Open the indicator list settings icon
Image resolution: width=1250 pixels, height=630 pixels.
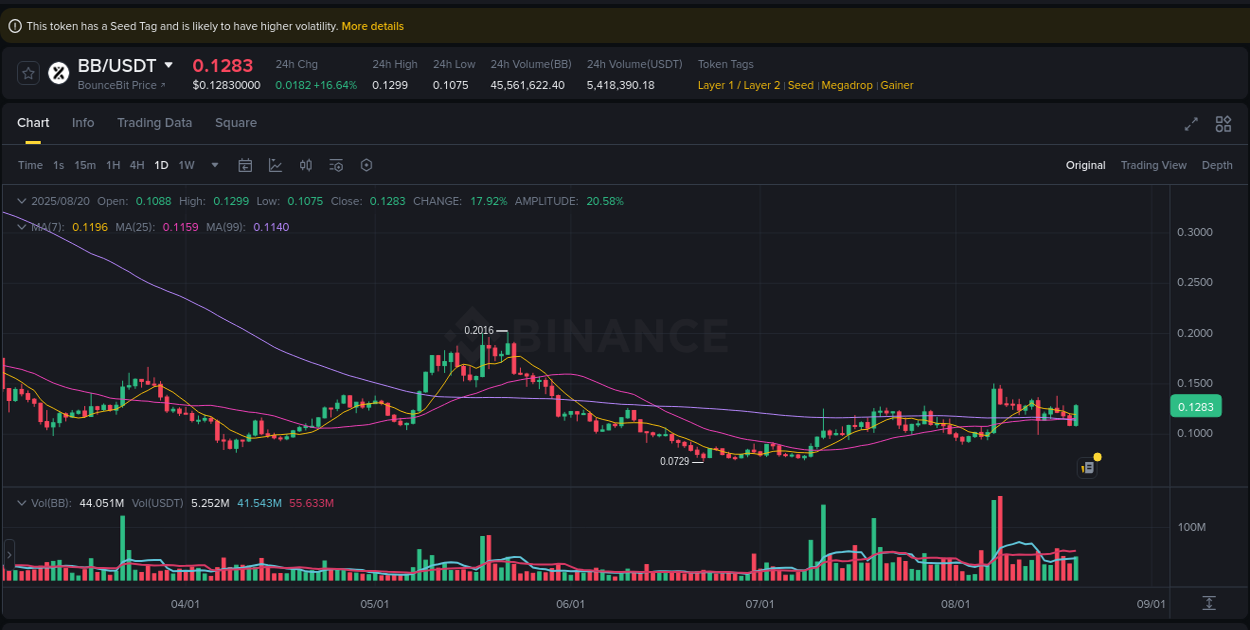click(336, 165)
